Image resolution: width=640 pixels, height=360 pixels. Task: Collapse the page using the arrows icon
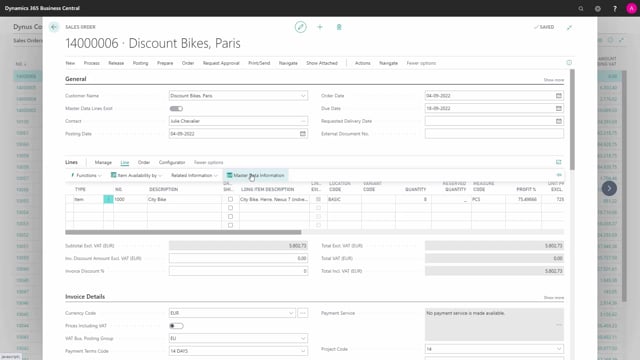coord(569,27)
